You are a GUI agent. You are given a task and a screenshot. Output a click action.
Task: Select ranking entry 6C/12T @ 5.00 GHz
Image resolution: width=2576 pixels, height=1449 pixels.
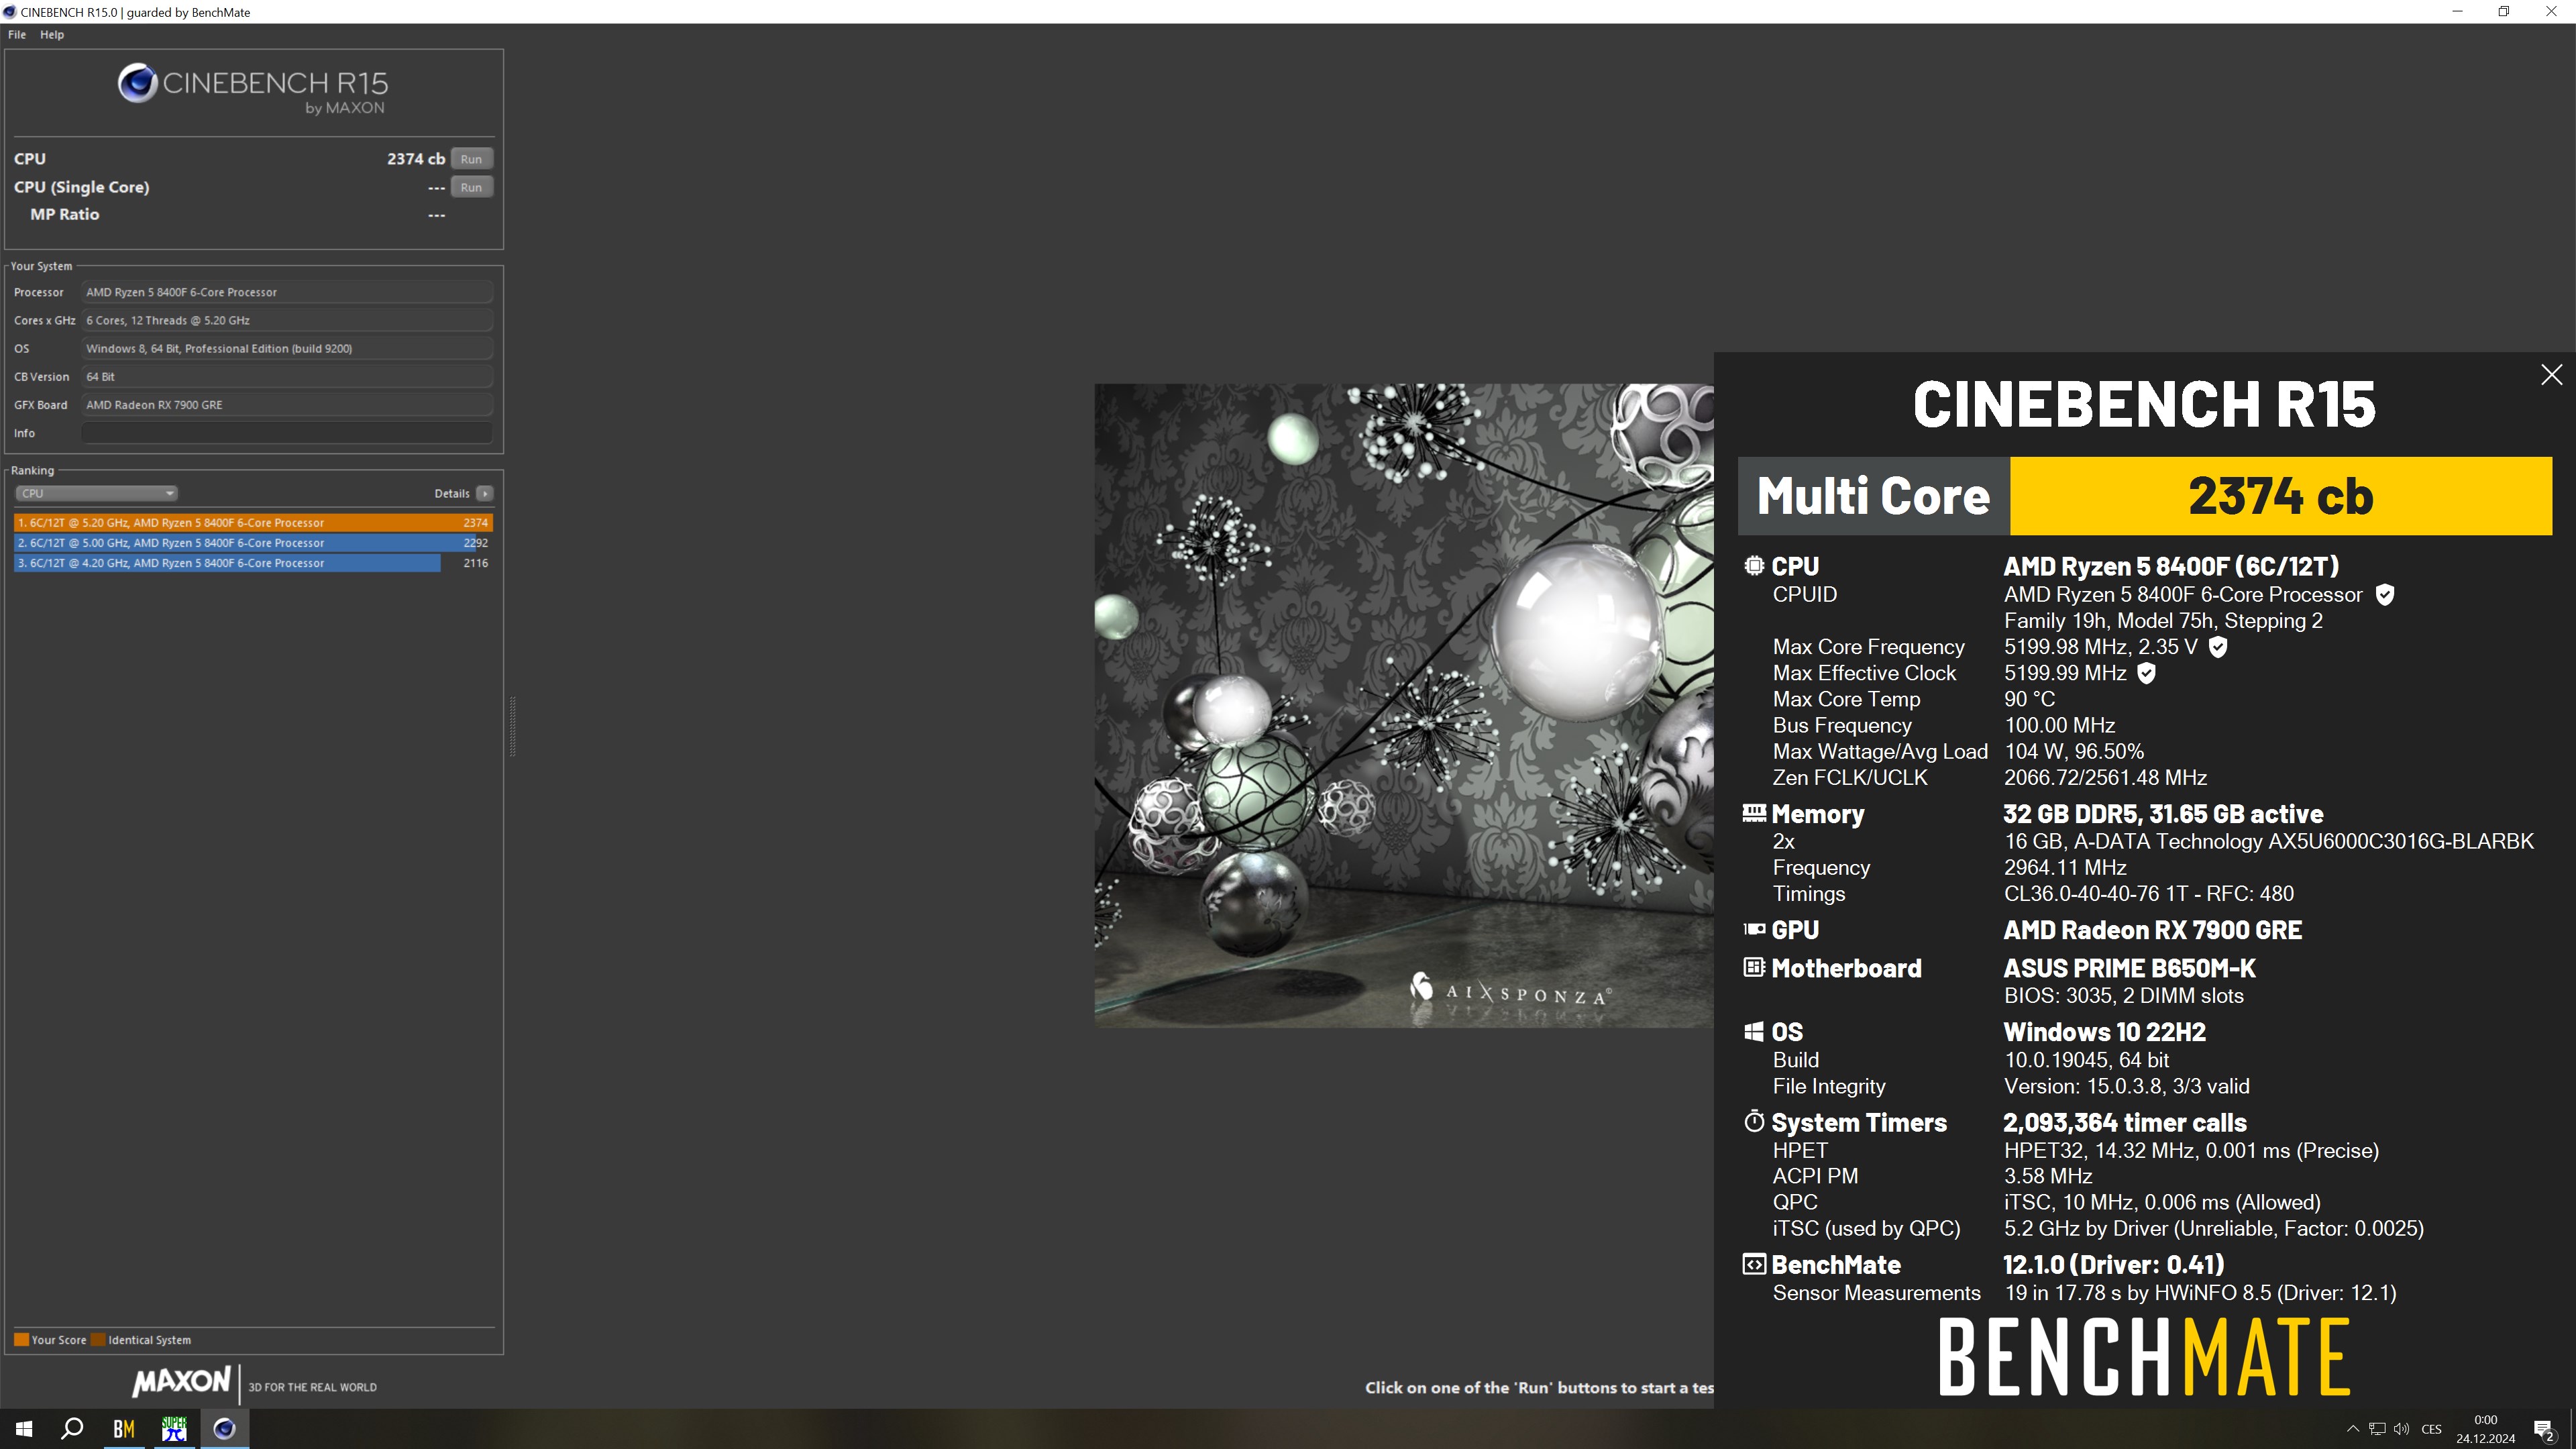click(x=253, y=543)
